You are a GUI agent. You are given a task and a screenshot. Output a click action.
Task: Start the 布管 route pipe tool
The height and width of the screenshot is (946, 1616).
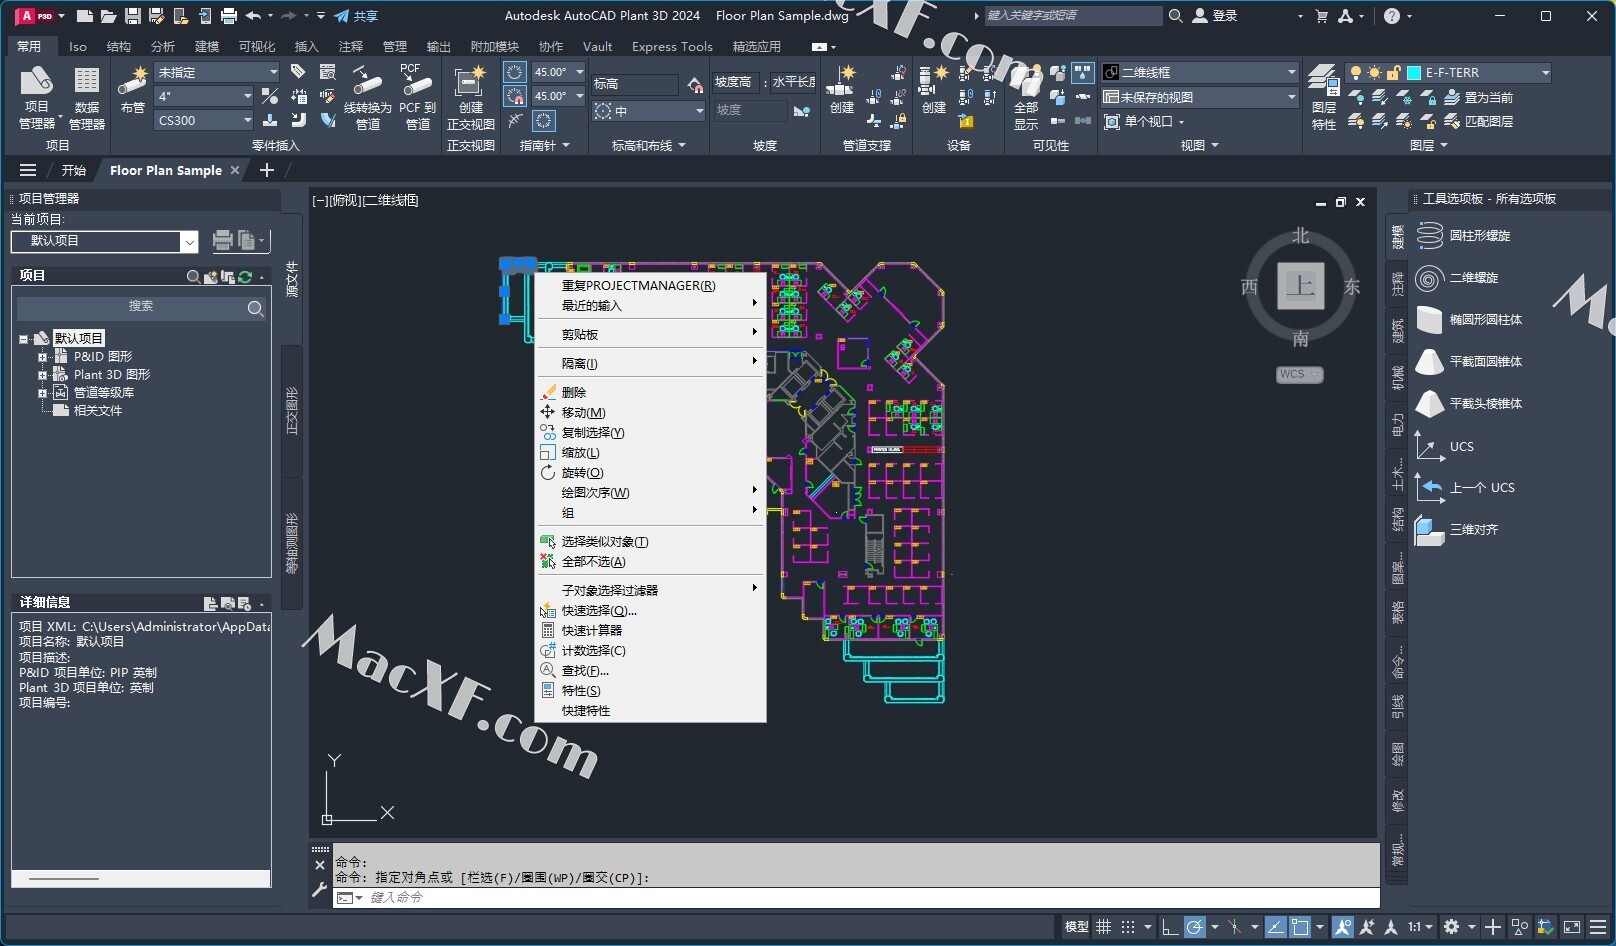pyautogui.click(x=132, y=90)
